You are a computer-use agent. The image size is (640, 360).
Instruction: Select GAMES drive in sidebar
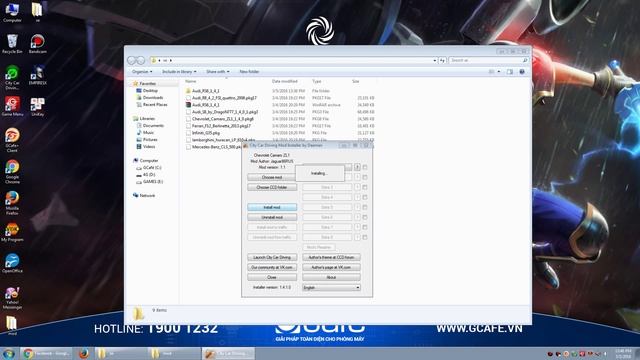(x=152, y=182)
